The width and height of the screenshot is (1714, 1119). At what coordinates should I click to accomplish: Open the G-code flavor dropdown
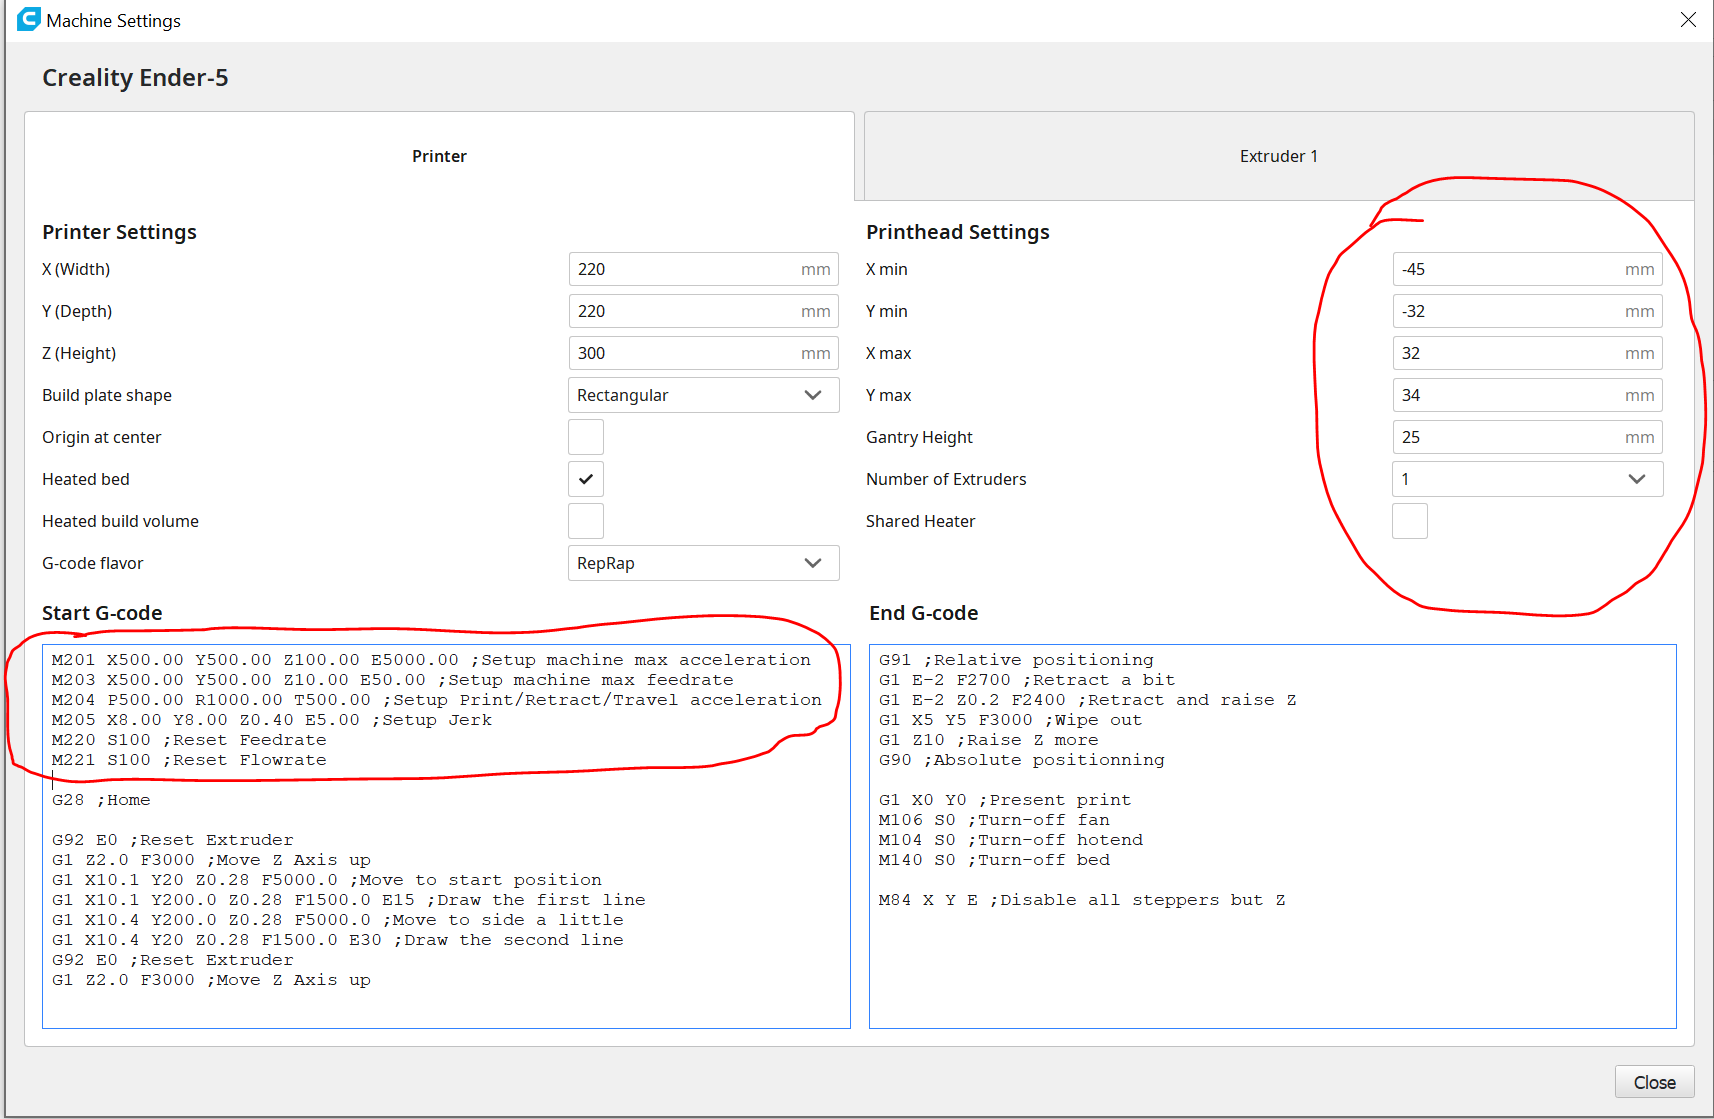pos(704,563)
